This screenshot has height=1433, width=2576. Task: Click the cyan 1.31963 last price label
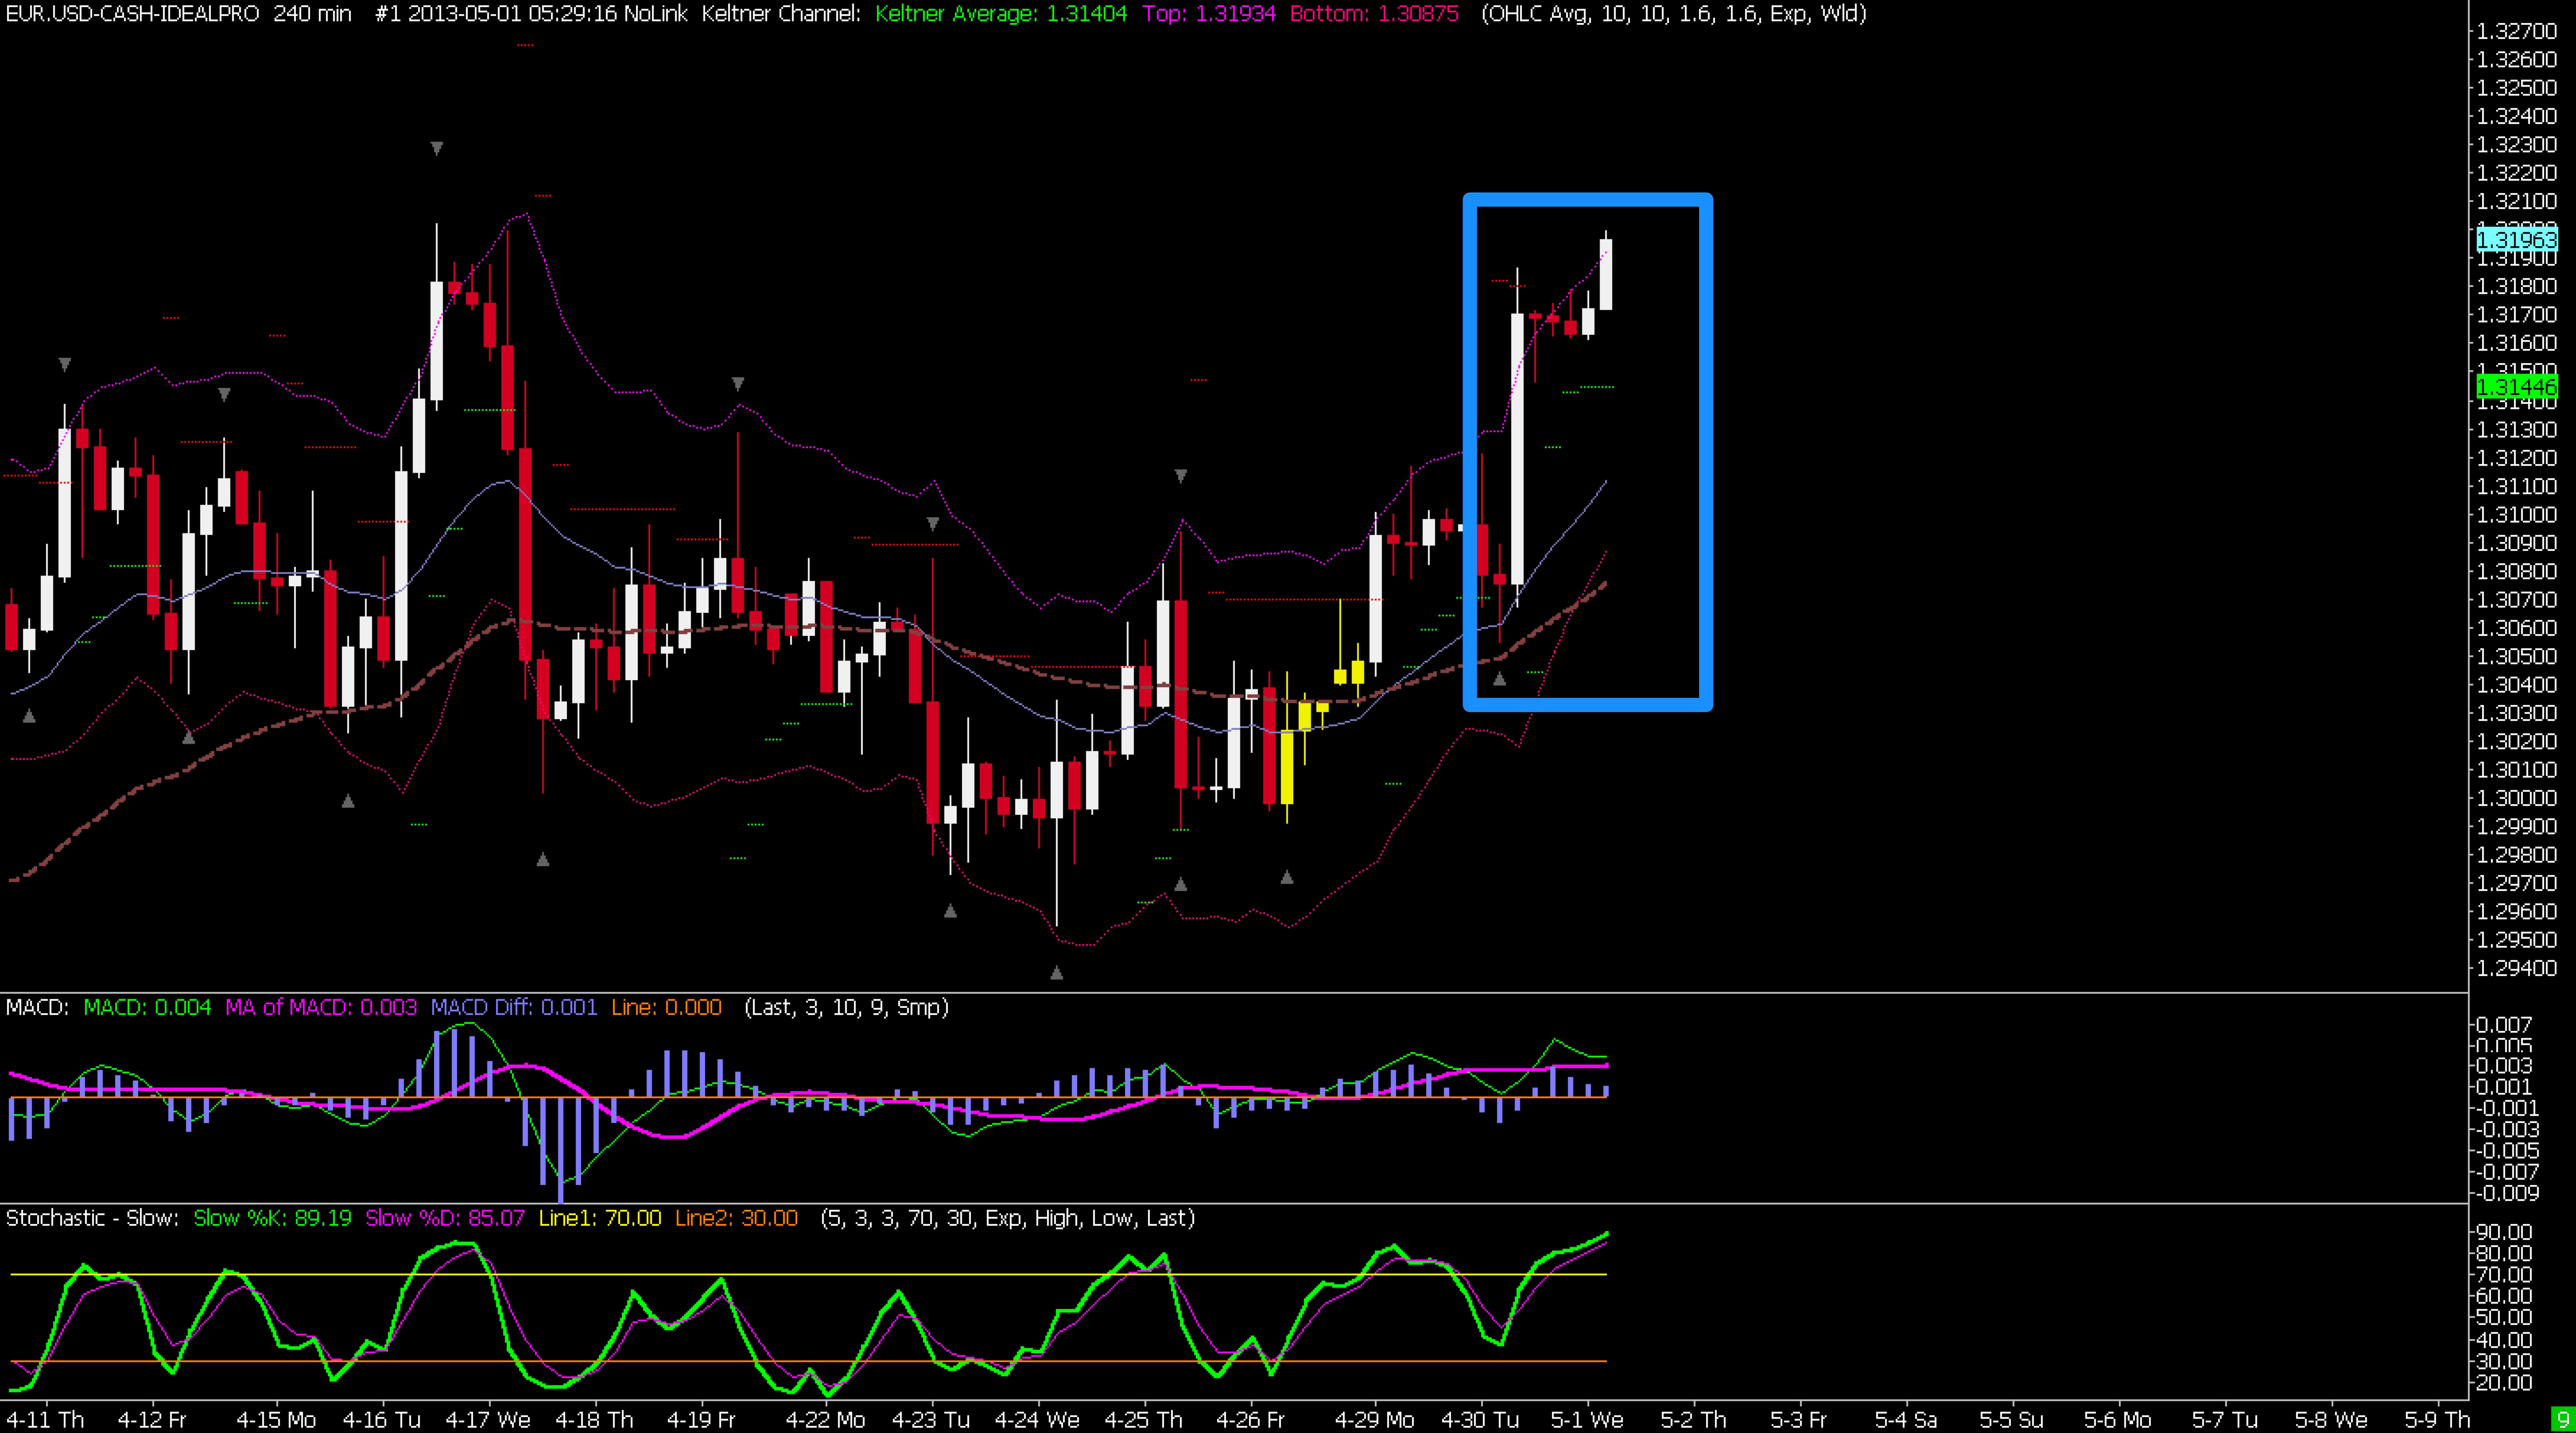[x=2516, y=240]
